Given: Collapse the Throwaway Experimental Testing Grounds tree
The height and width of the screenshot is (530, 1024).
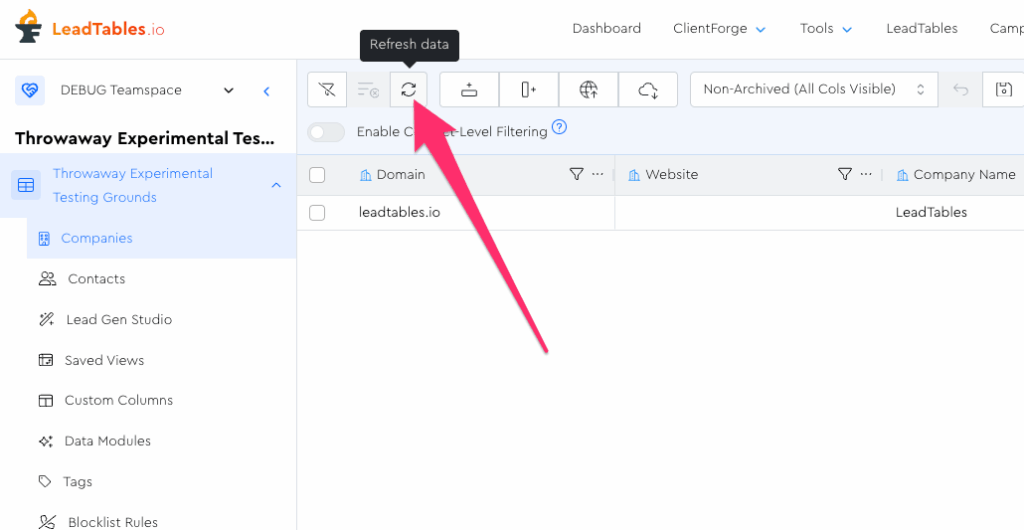Looking at the screenshot, I should click(276, 185).
